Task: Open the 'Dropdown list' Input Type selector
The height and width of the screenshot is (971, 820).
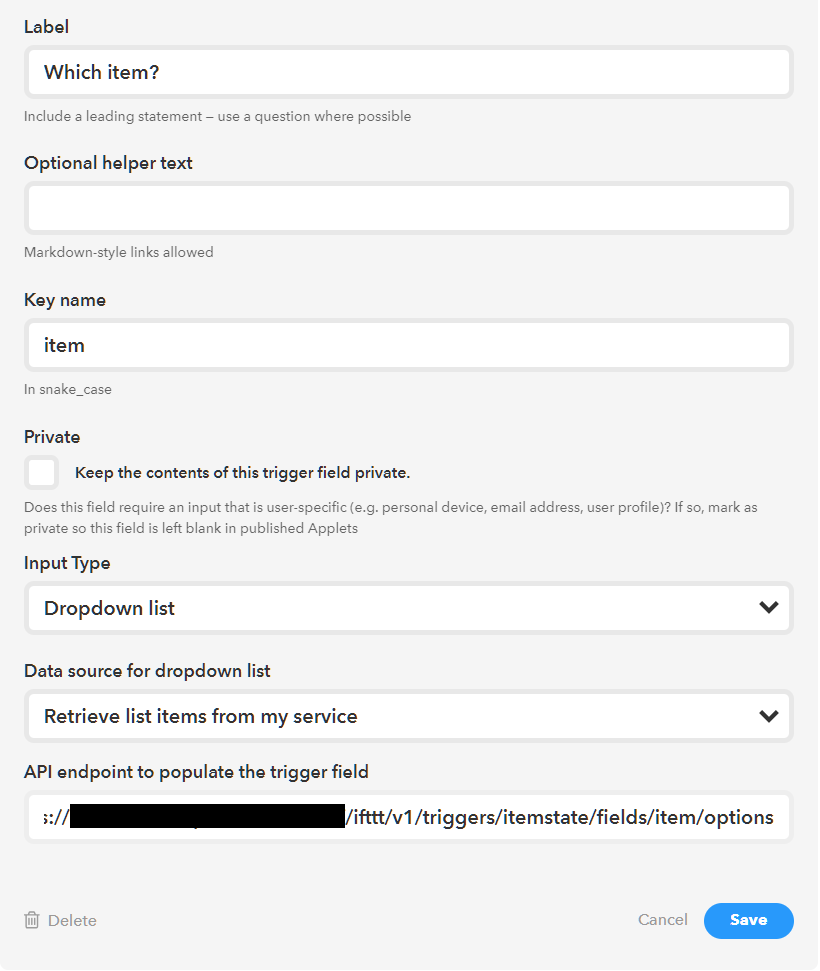Action: point(400,608)
